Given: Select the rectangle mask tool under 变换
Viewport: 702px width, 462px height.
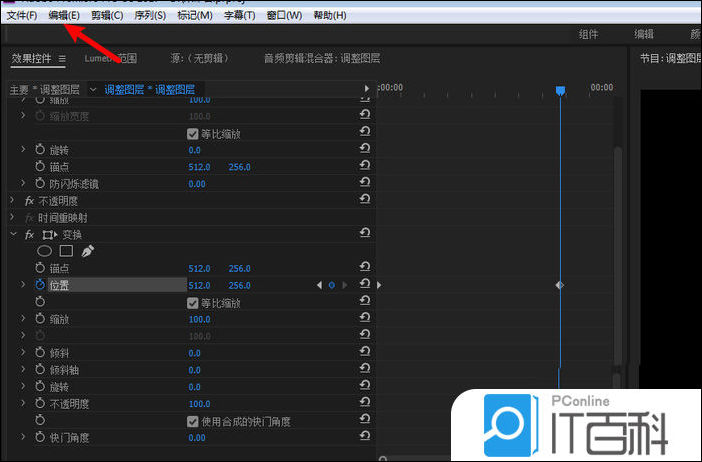Looking at the screenshot, I should [66, 251].
